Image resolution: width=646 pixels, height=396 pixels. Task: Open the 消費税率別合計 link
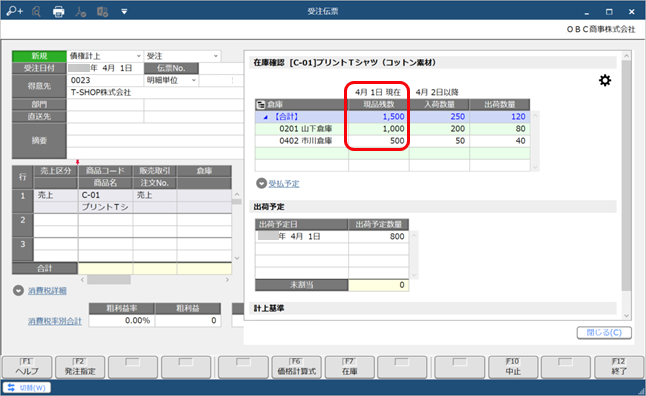pyautogui.click(x=55, y=321)
